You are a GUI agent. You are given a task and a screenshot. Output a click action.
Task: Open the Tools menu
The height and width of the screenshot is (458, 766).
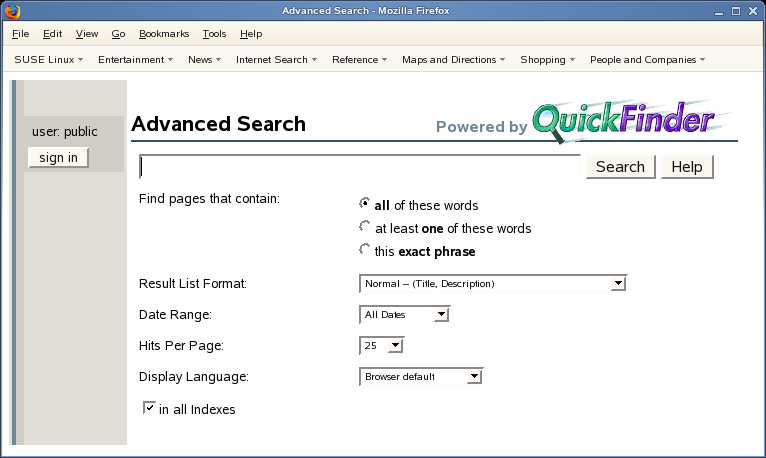point(214,34)
